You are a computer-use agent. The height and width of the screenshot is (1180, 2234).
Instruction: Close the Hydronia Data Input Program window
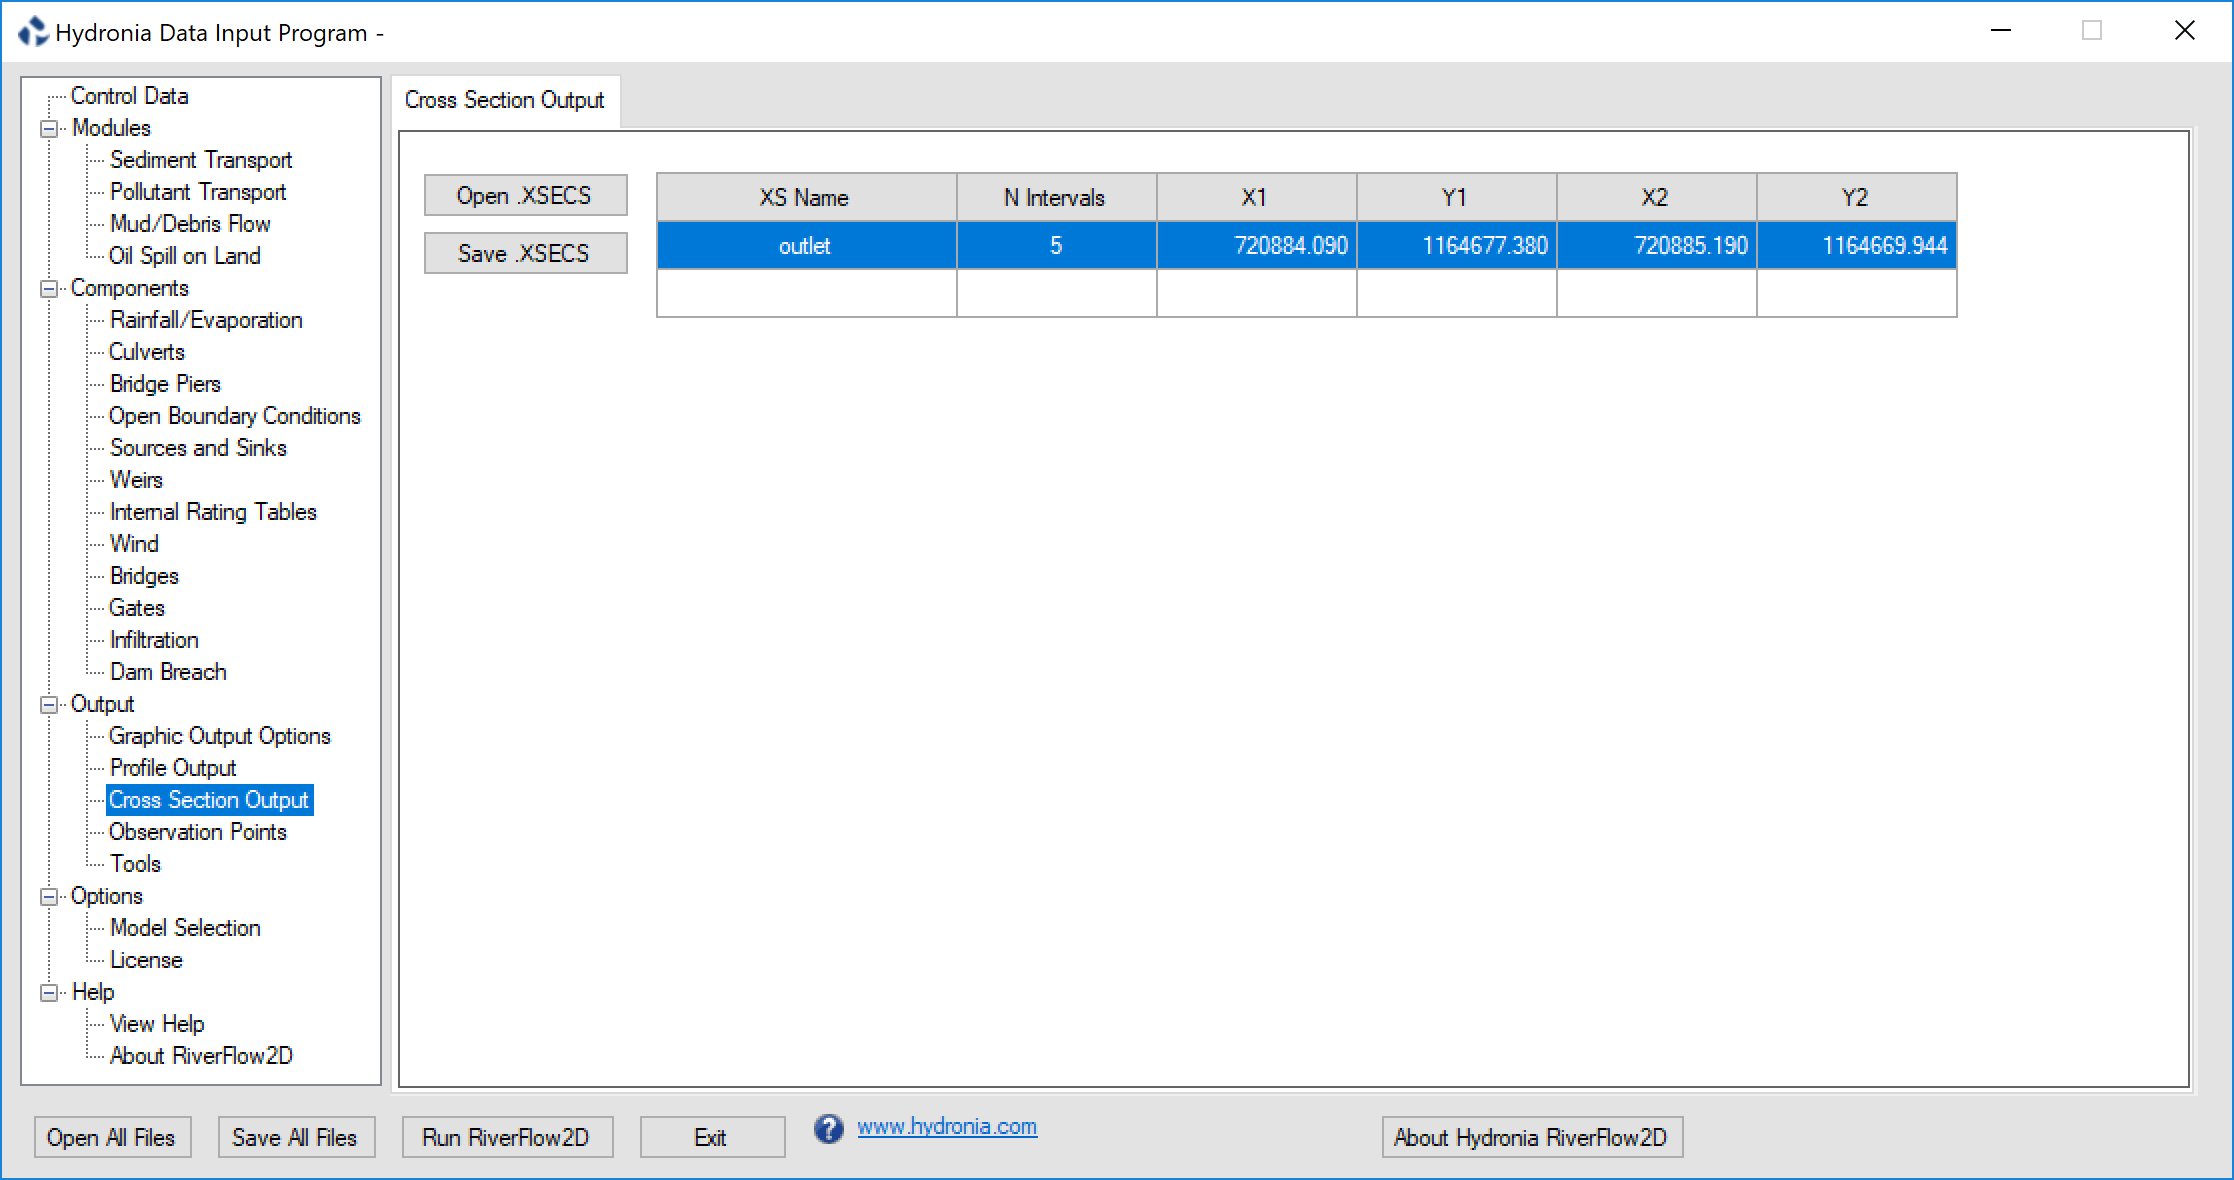pos(2185,31)
